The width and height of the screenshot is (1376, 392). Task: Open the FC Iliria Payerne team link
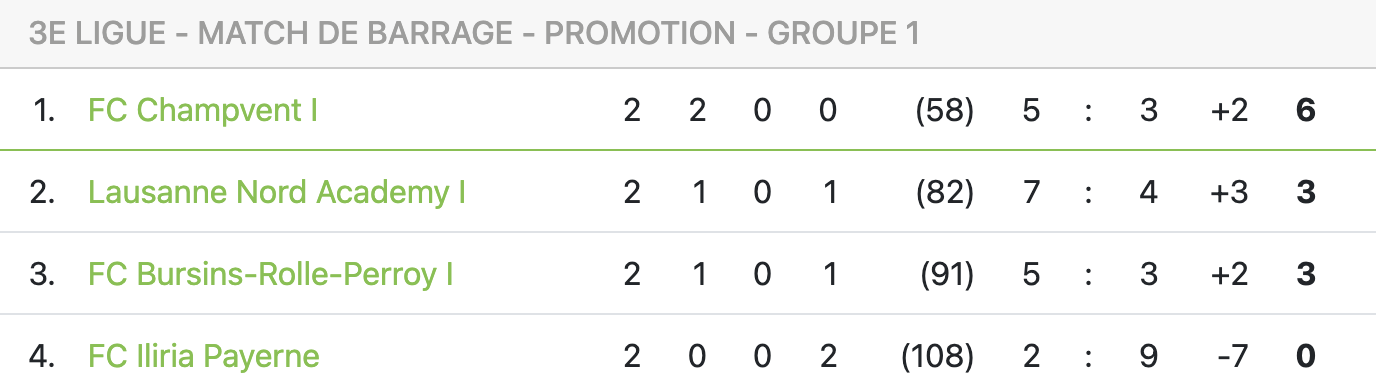tap(204, 356)
